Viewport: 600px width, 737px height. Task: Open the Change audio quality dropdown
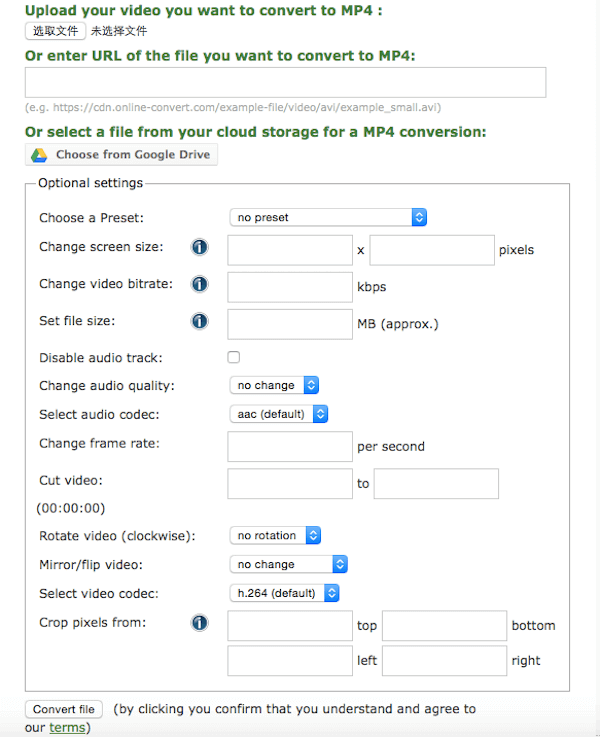click(274, 385)
